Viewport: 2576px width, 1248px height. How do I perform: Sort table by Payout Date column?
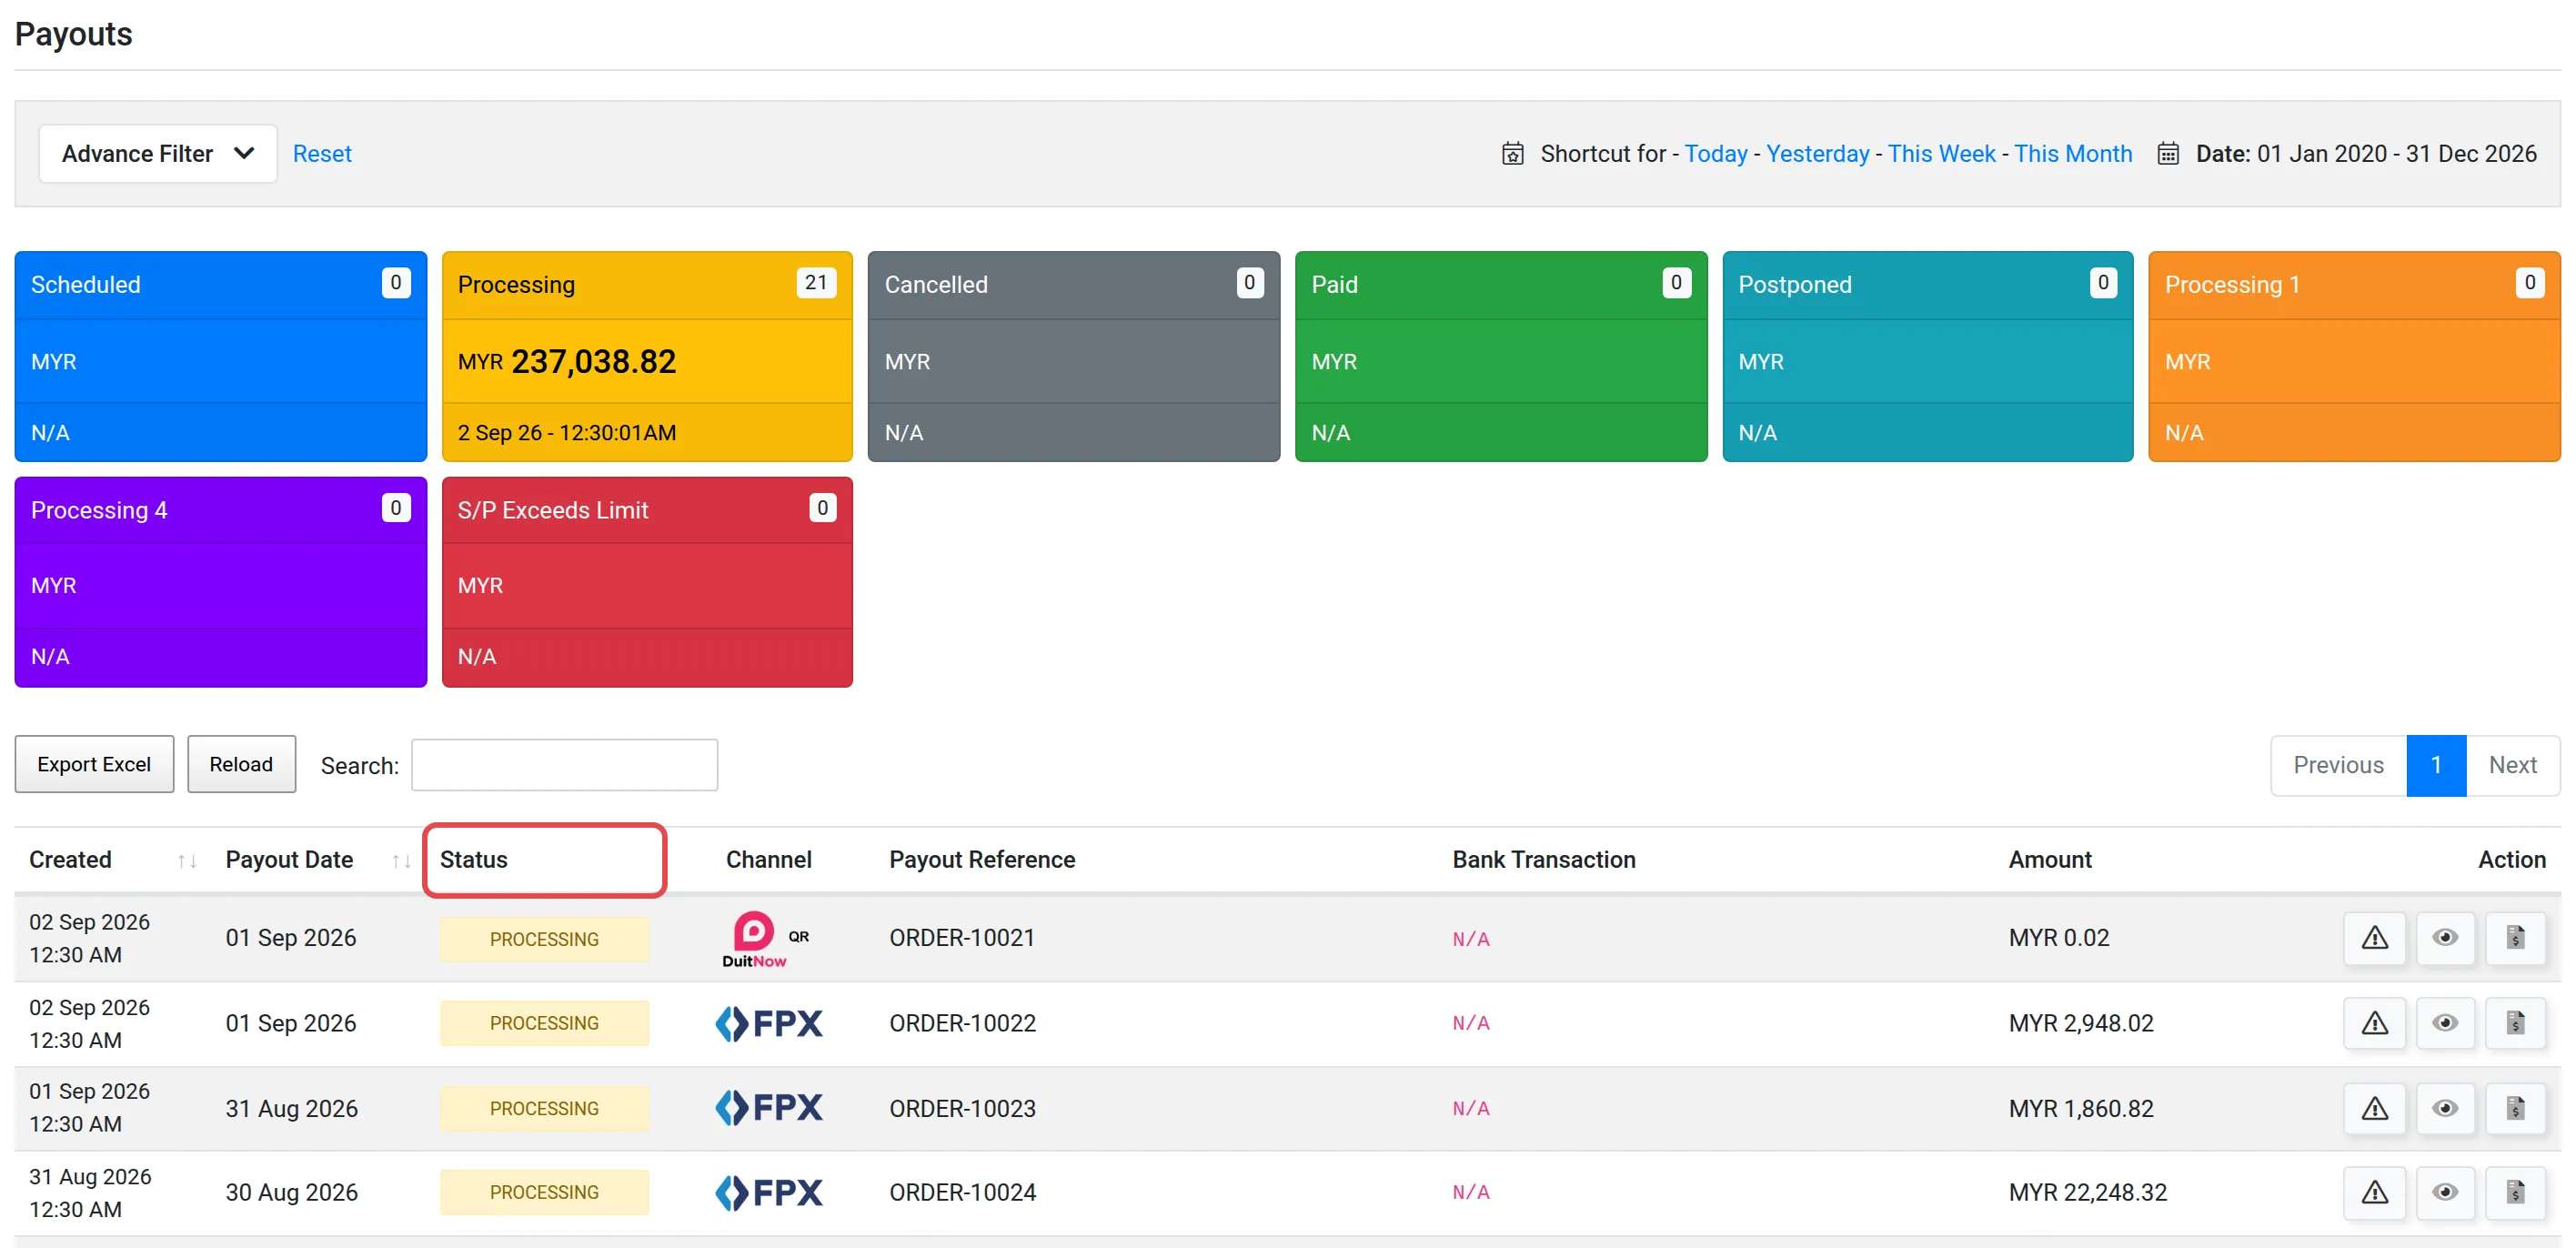tap(318, 860)
